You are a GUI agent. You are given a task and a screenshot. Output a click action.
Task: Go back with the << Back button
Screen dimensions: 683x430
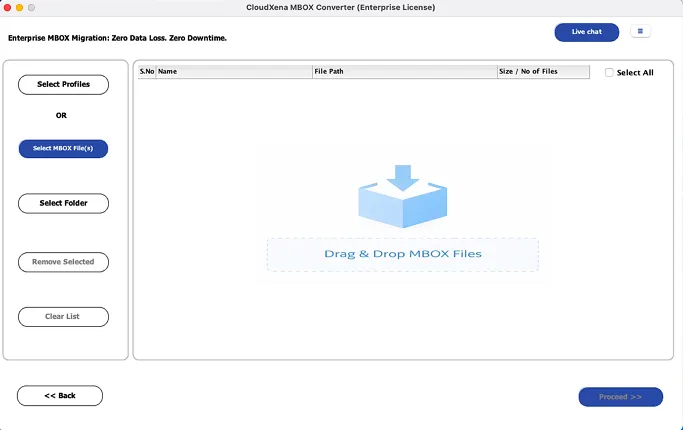pos(60,396)
